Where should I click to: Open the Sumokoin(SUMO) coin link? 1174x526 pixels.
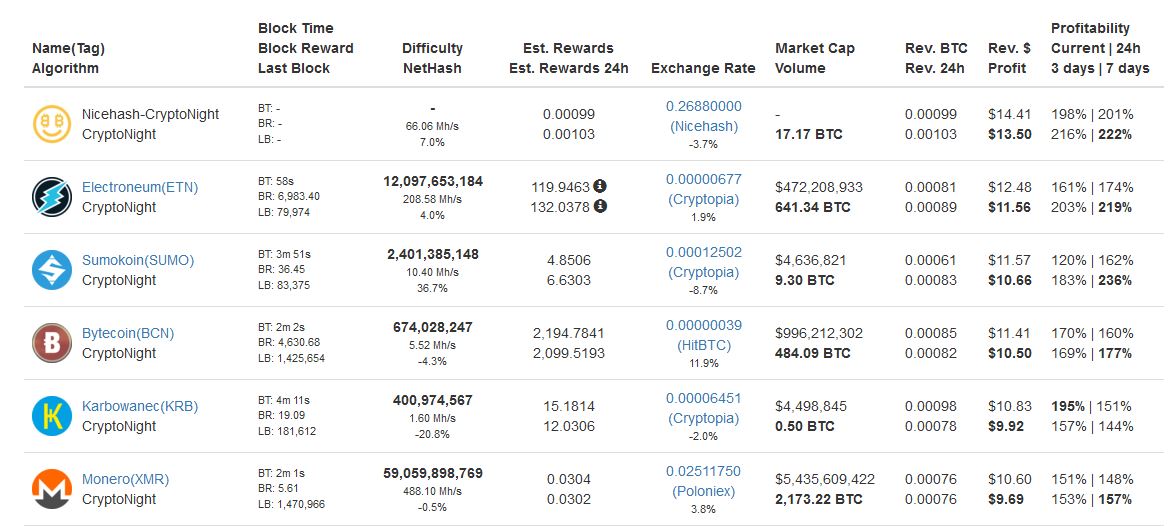(138, 260)
